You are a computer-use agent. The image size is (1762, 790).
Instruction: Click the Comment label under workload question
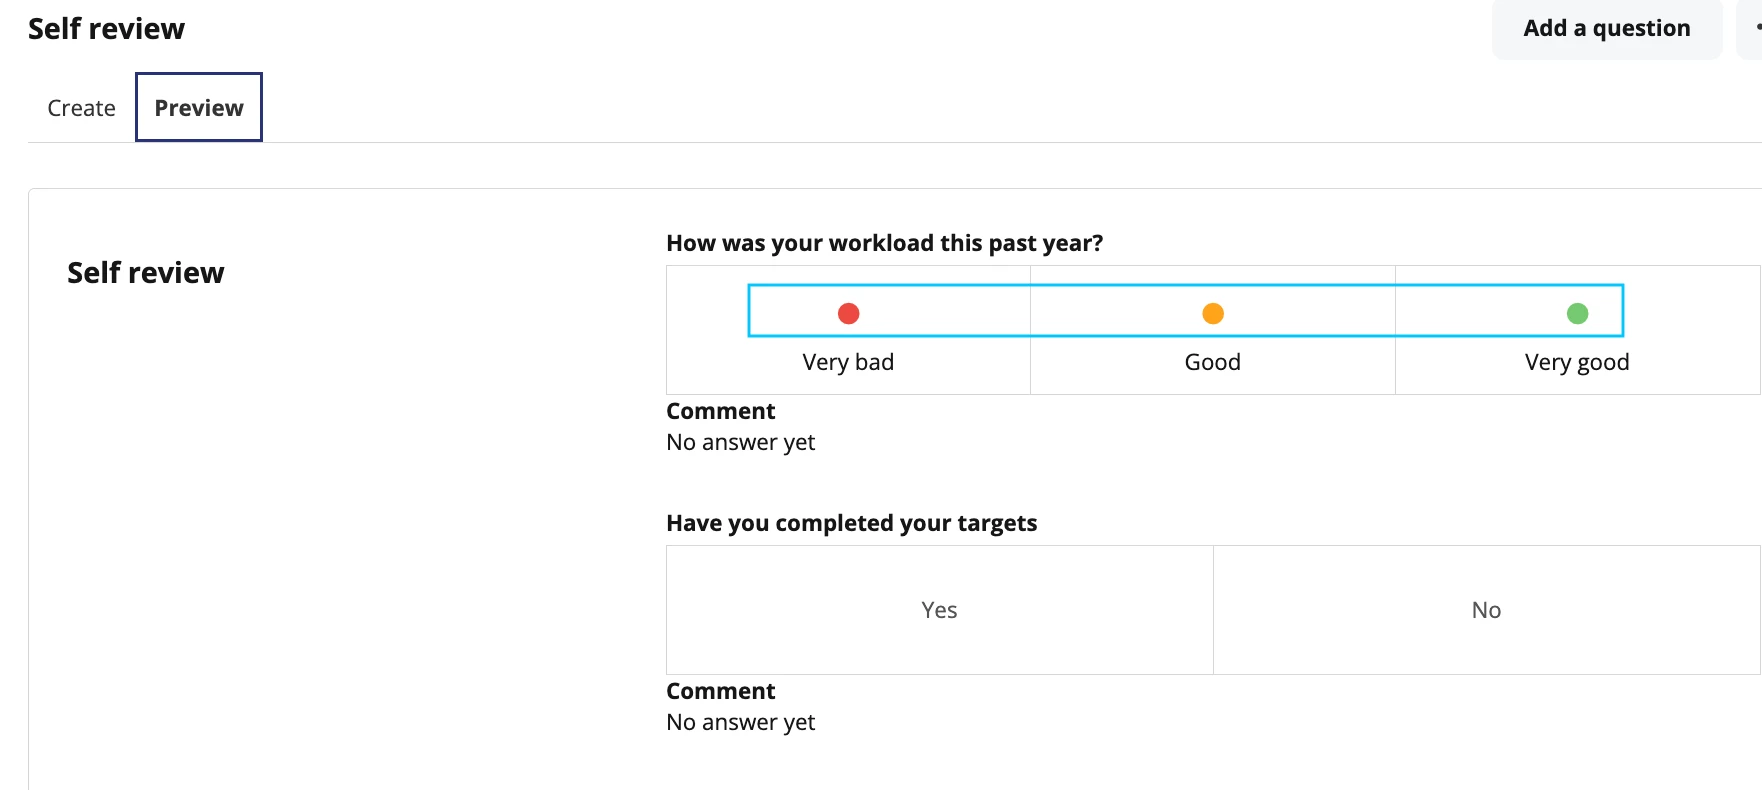tap(720, 411)
